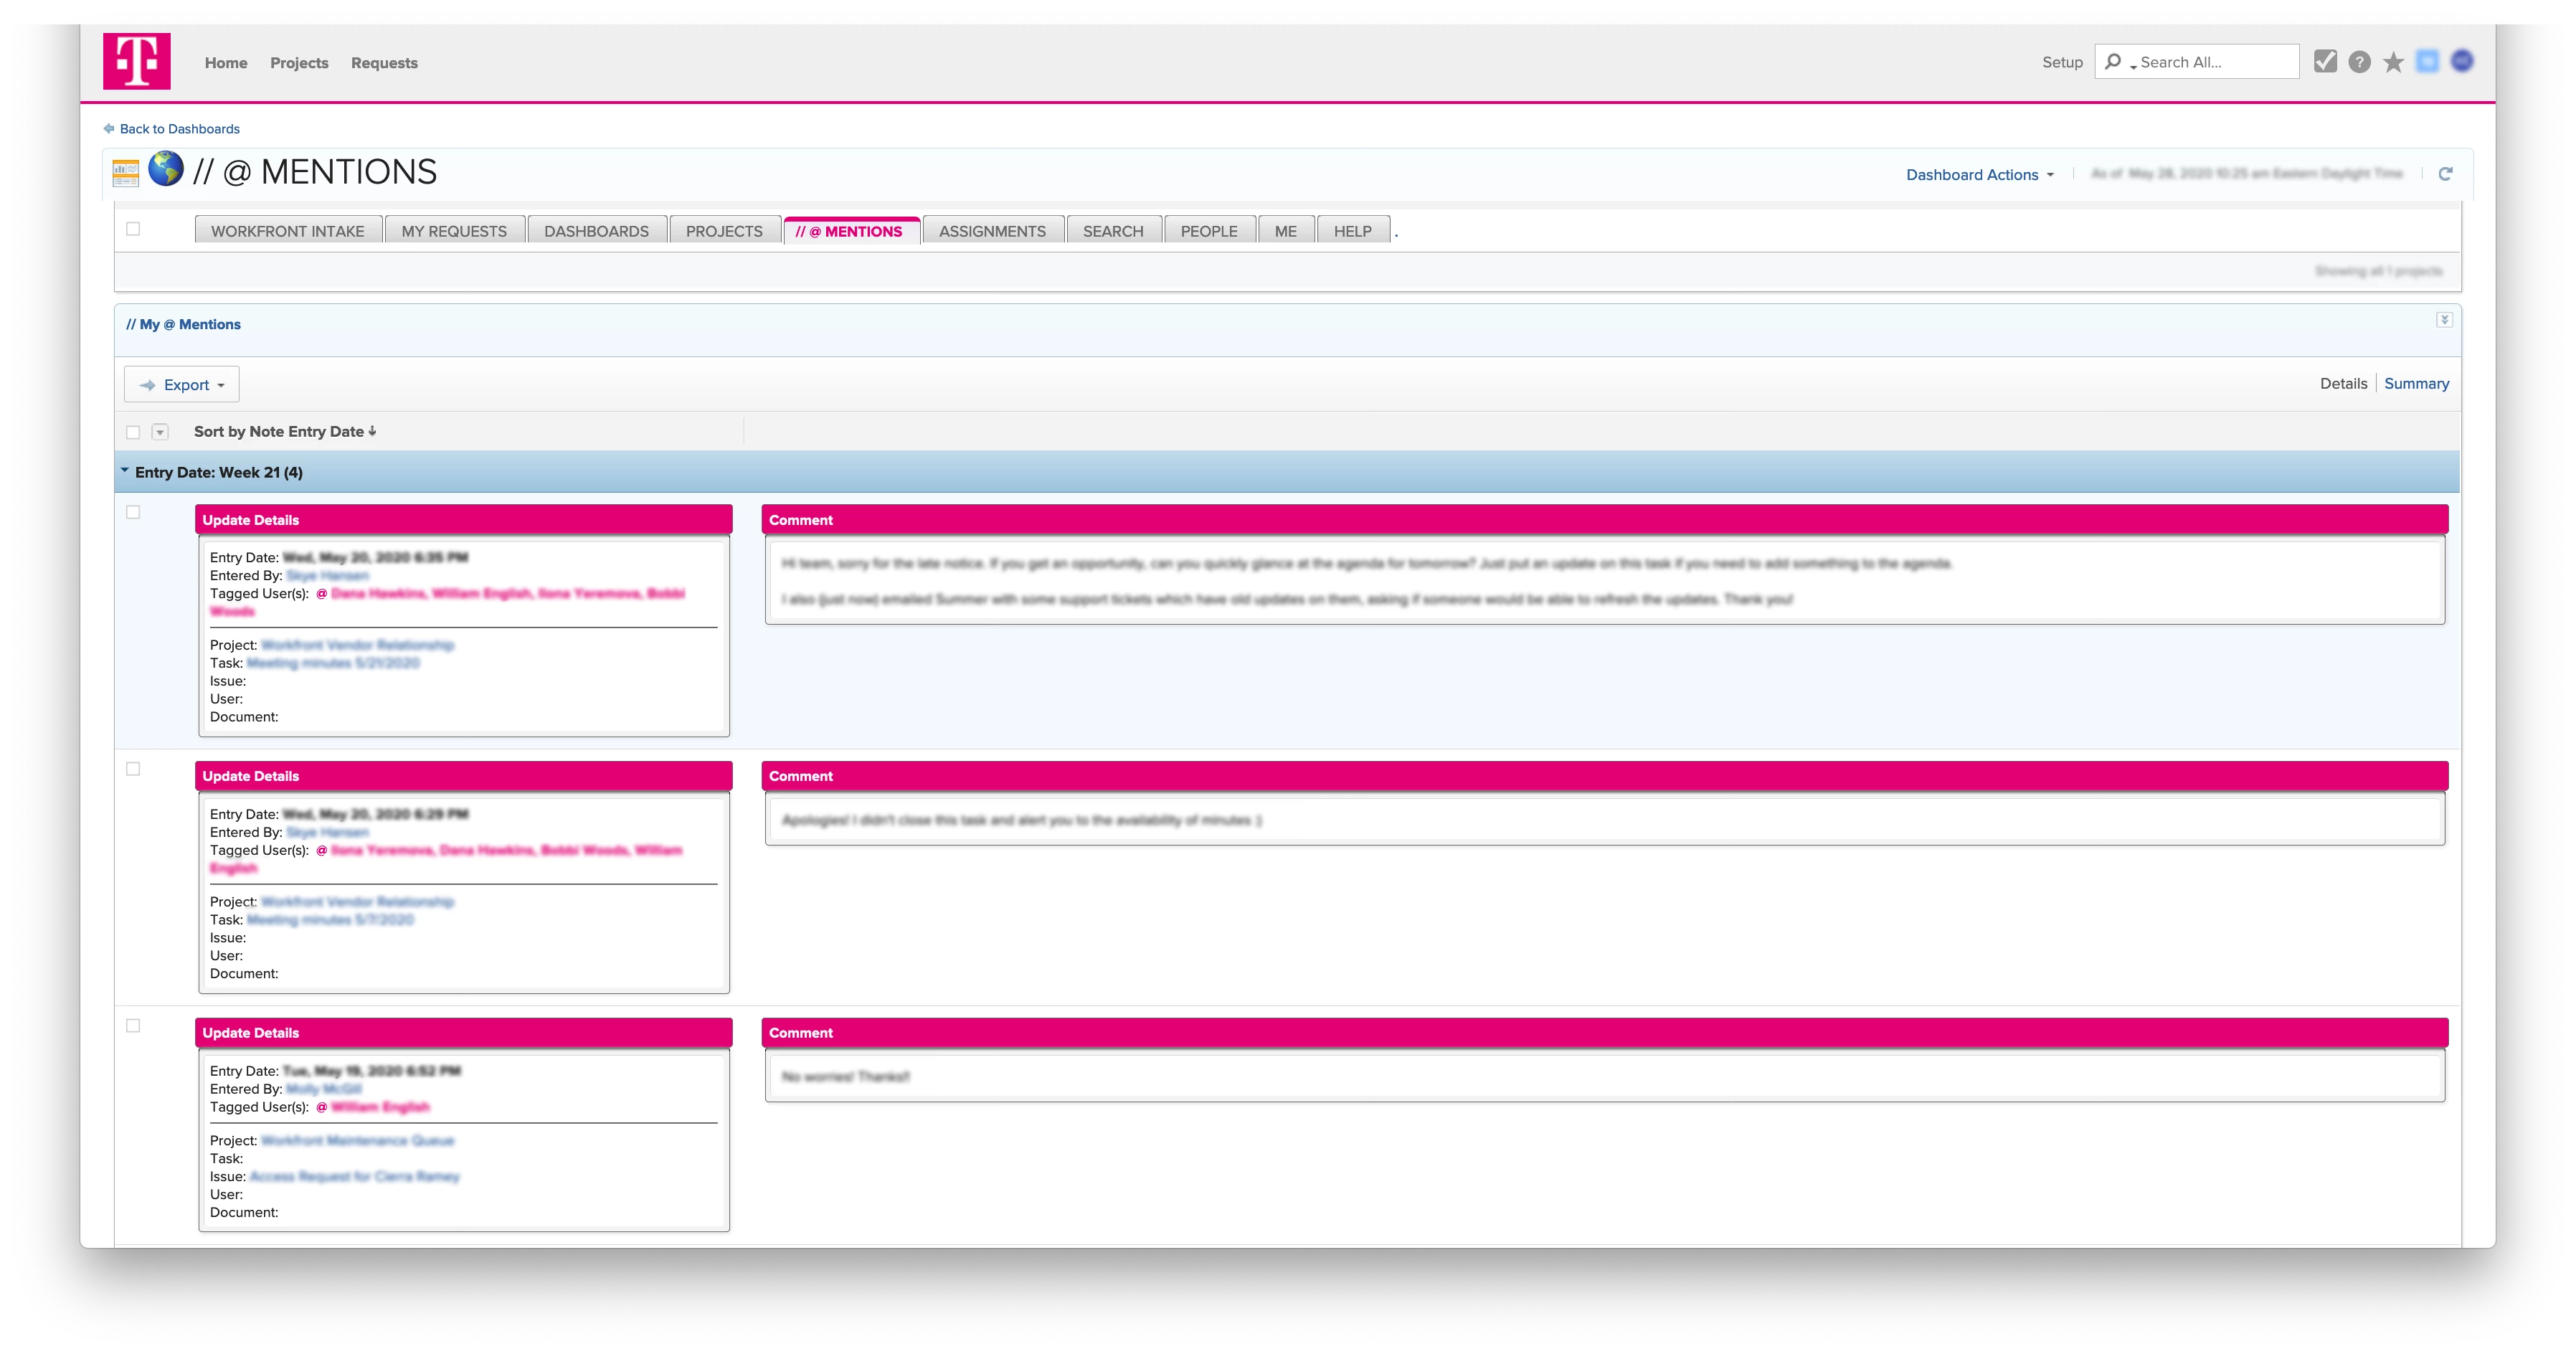Click the blurred user avatar icon
The height and width of the screenshot is (1354, 2576).
click(2462, 61)
